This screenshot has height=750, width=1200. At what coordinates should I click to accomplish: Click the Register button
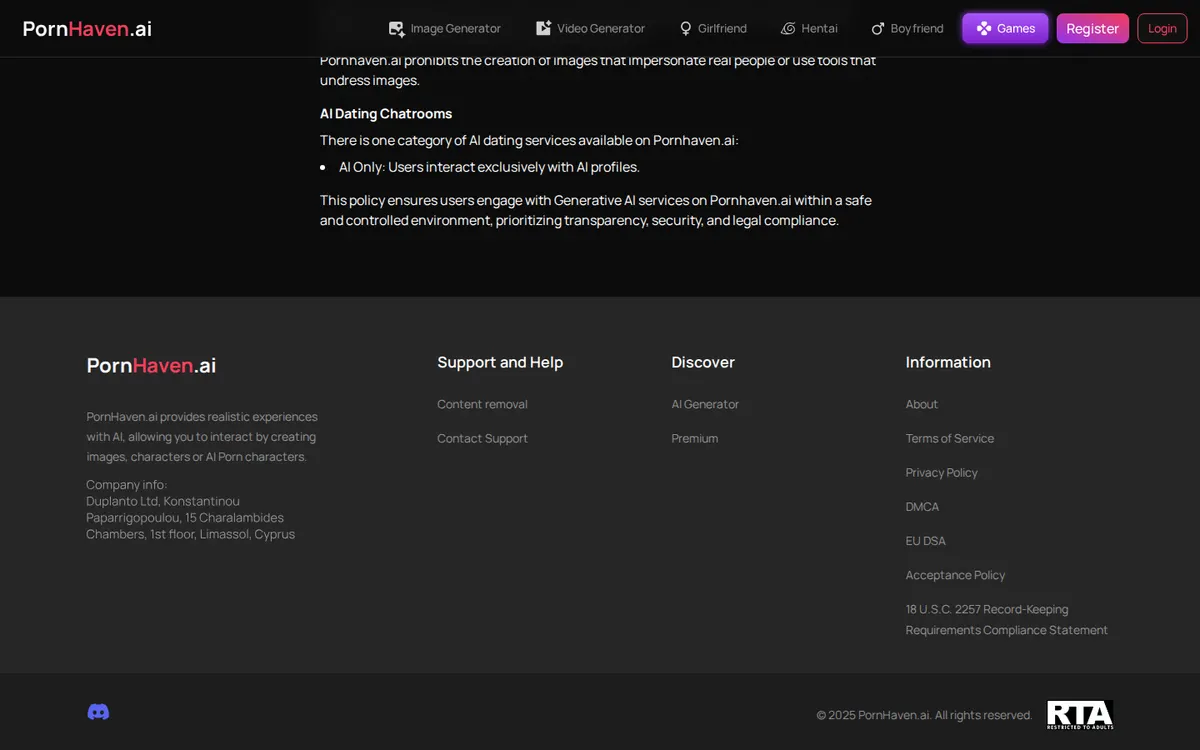[1093, 28]
